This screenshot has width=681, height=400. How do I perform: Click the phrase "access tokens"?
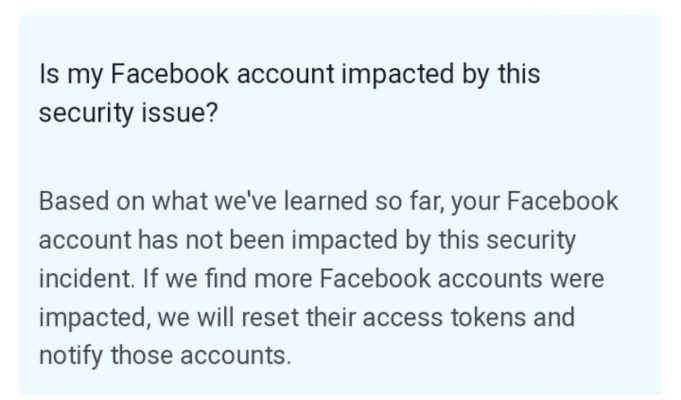coord(444,317)
